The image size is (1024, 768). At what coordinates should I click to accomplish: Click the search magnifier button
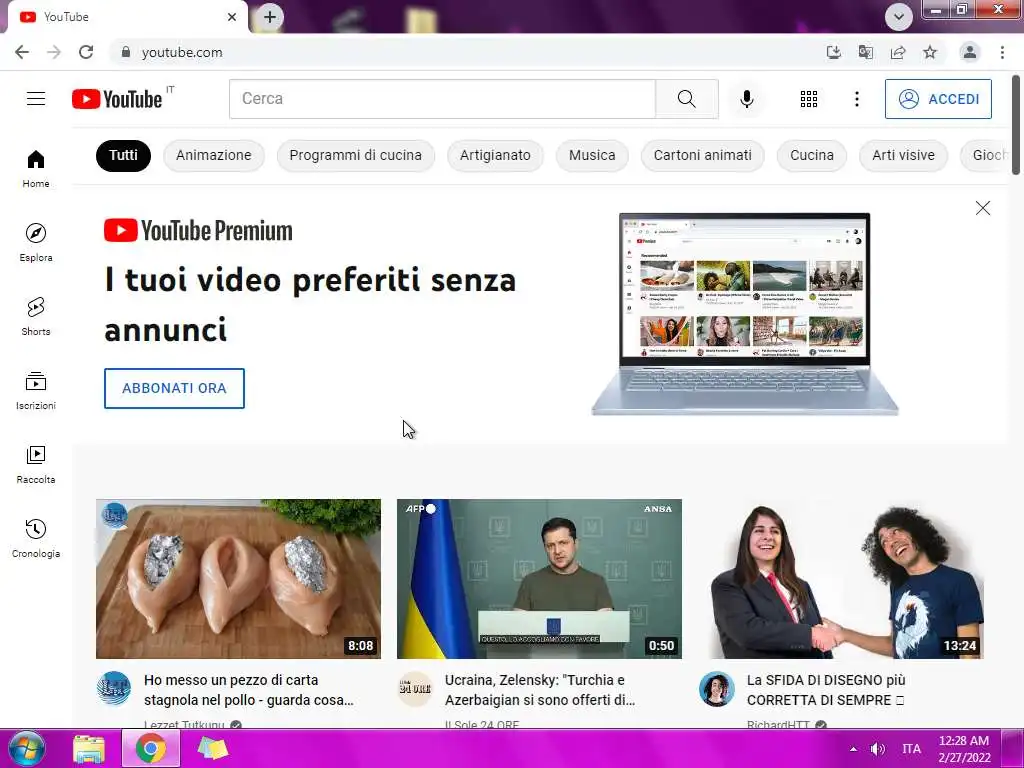[x=686, y=99]
